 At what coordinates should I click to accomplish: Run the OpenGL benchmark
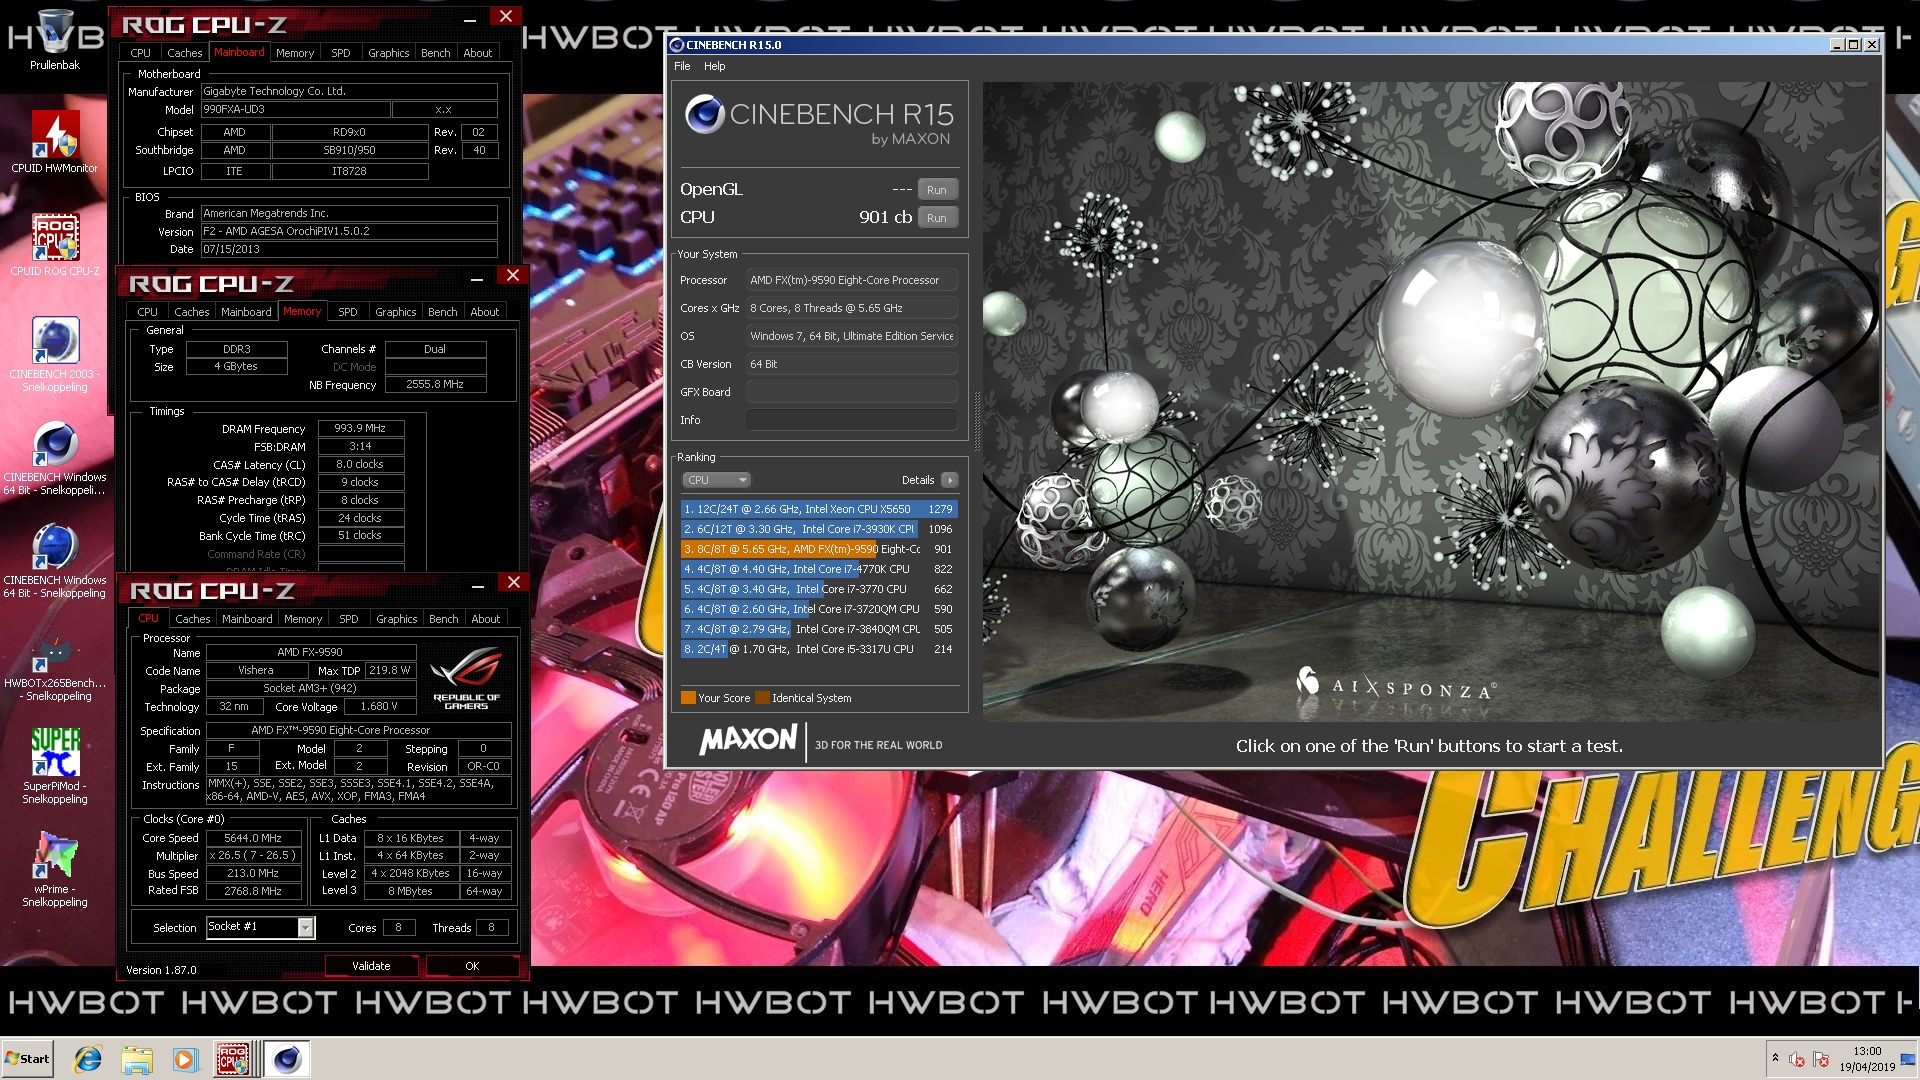[x=937, y=190]
